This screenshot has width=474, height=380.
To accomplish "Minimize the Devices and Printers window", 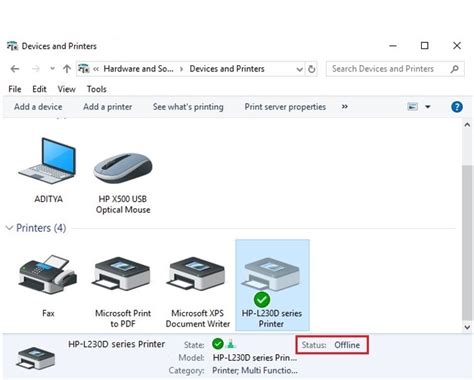I will [393, 46].
